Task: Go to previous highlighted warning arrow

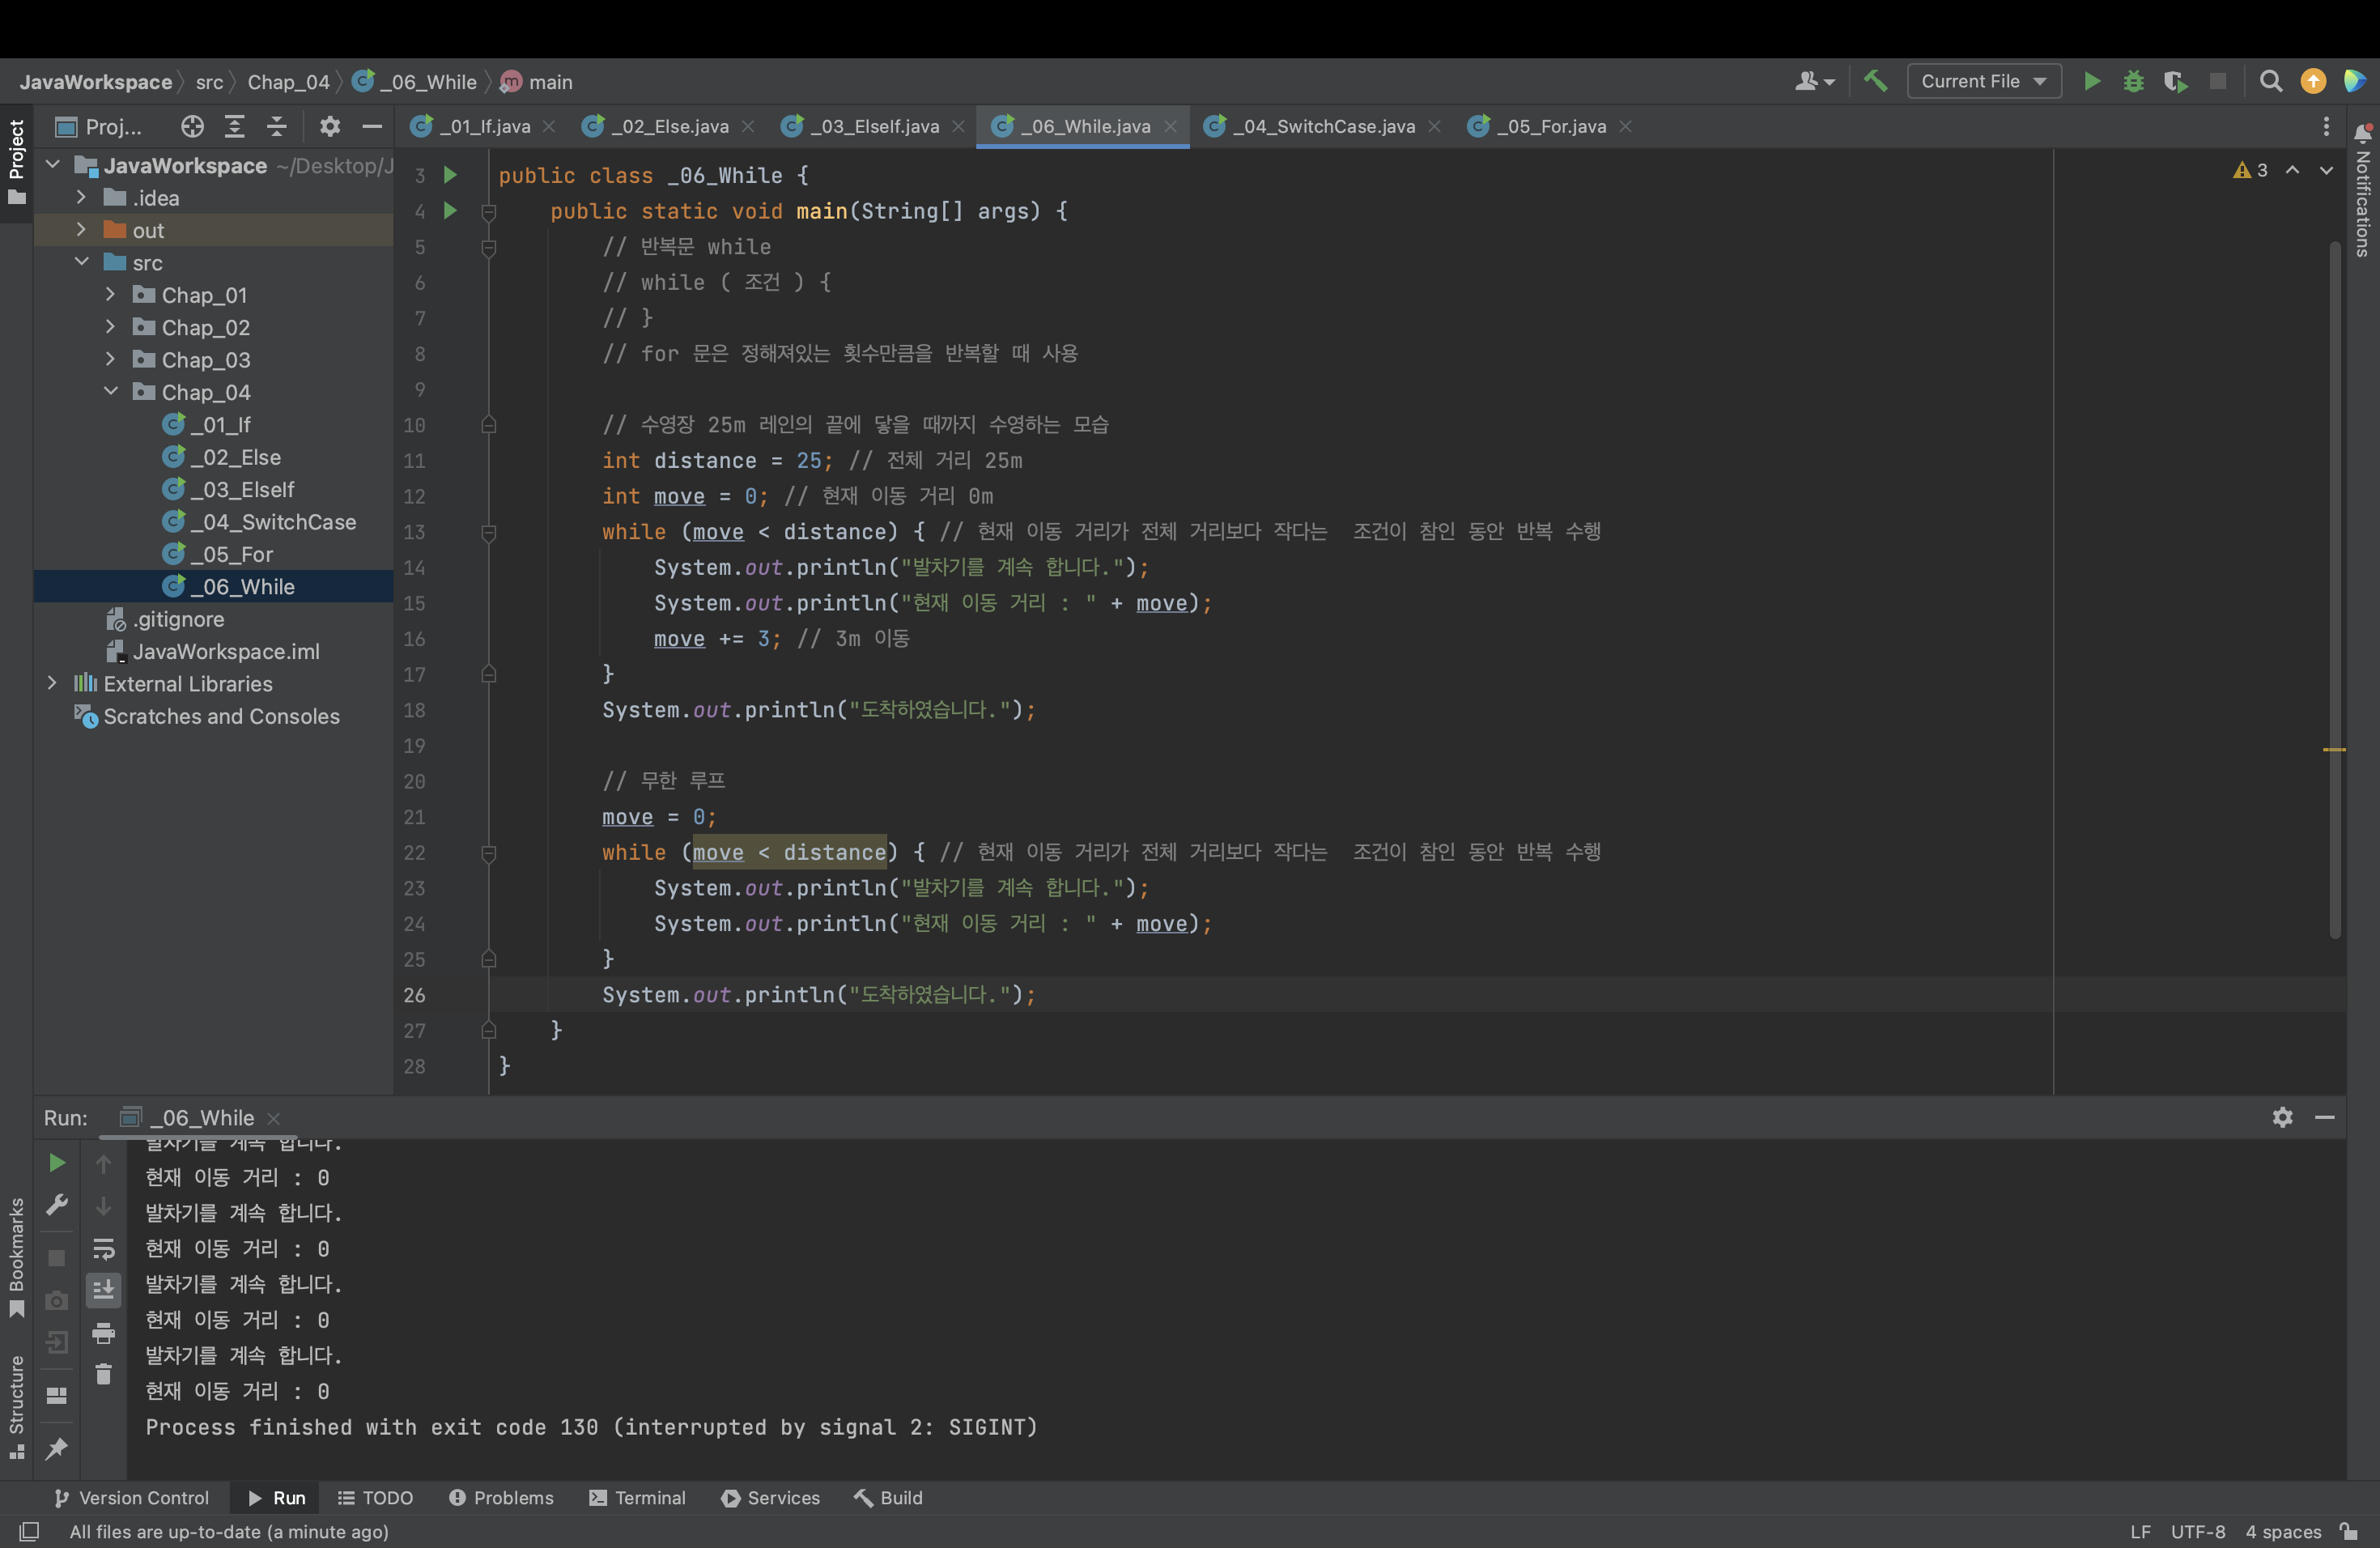Action: pyautogui.click(x=2292, y=170)
